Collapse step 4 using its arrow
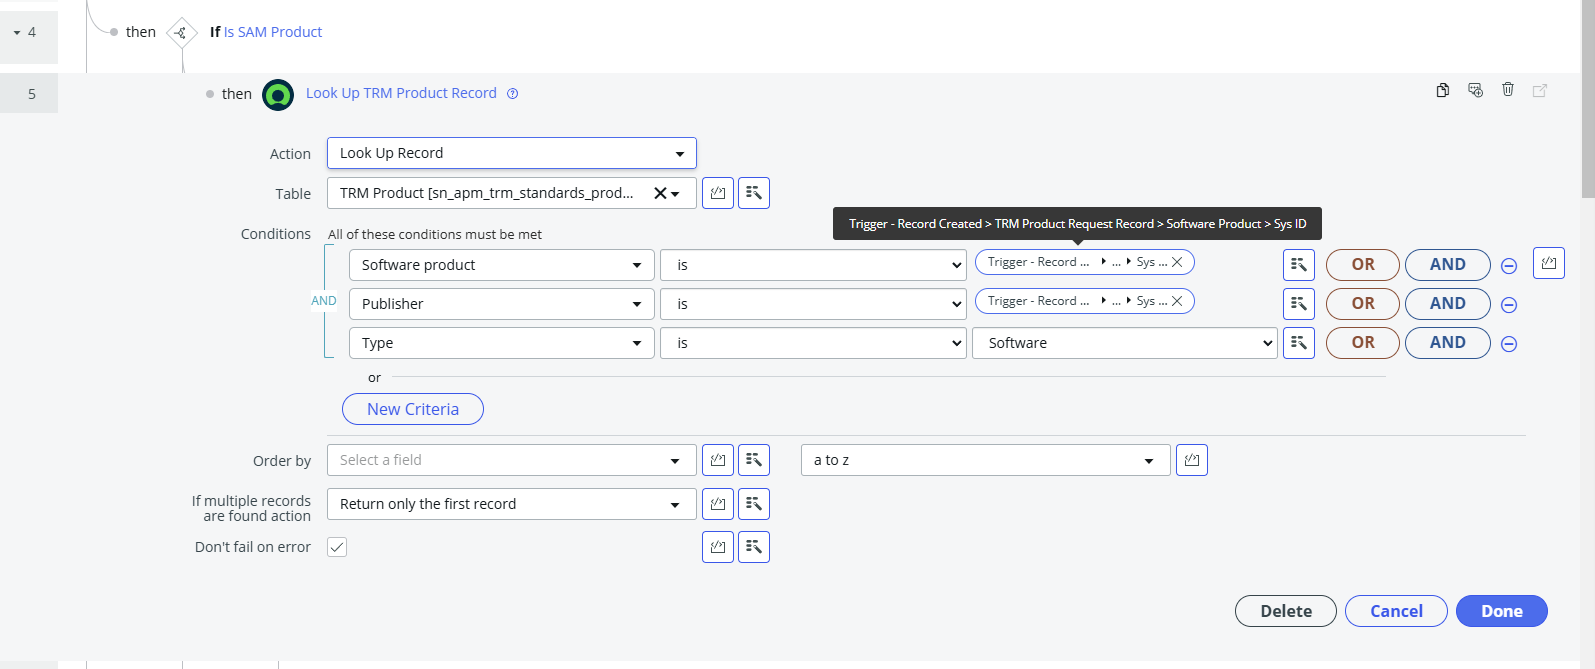This screenshot has width=1595, height=669. pos(17,33)
